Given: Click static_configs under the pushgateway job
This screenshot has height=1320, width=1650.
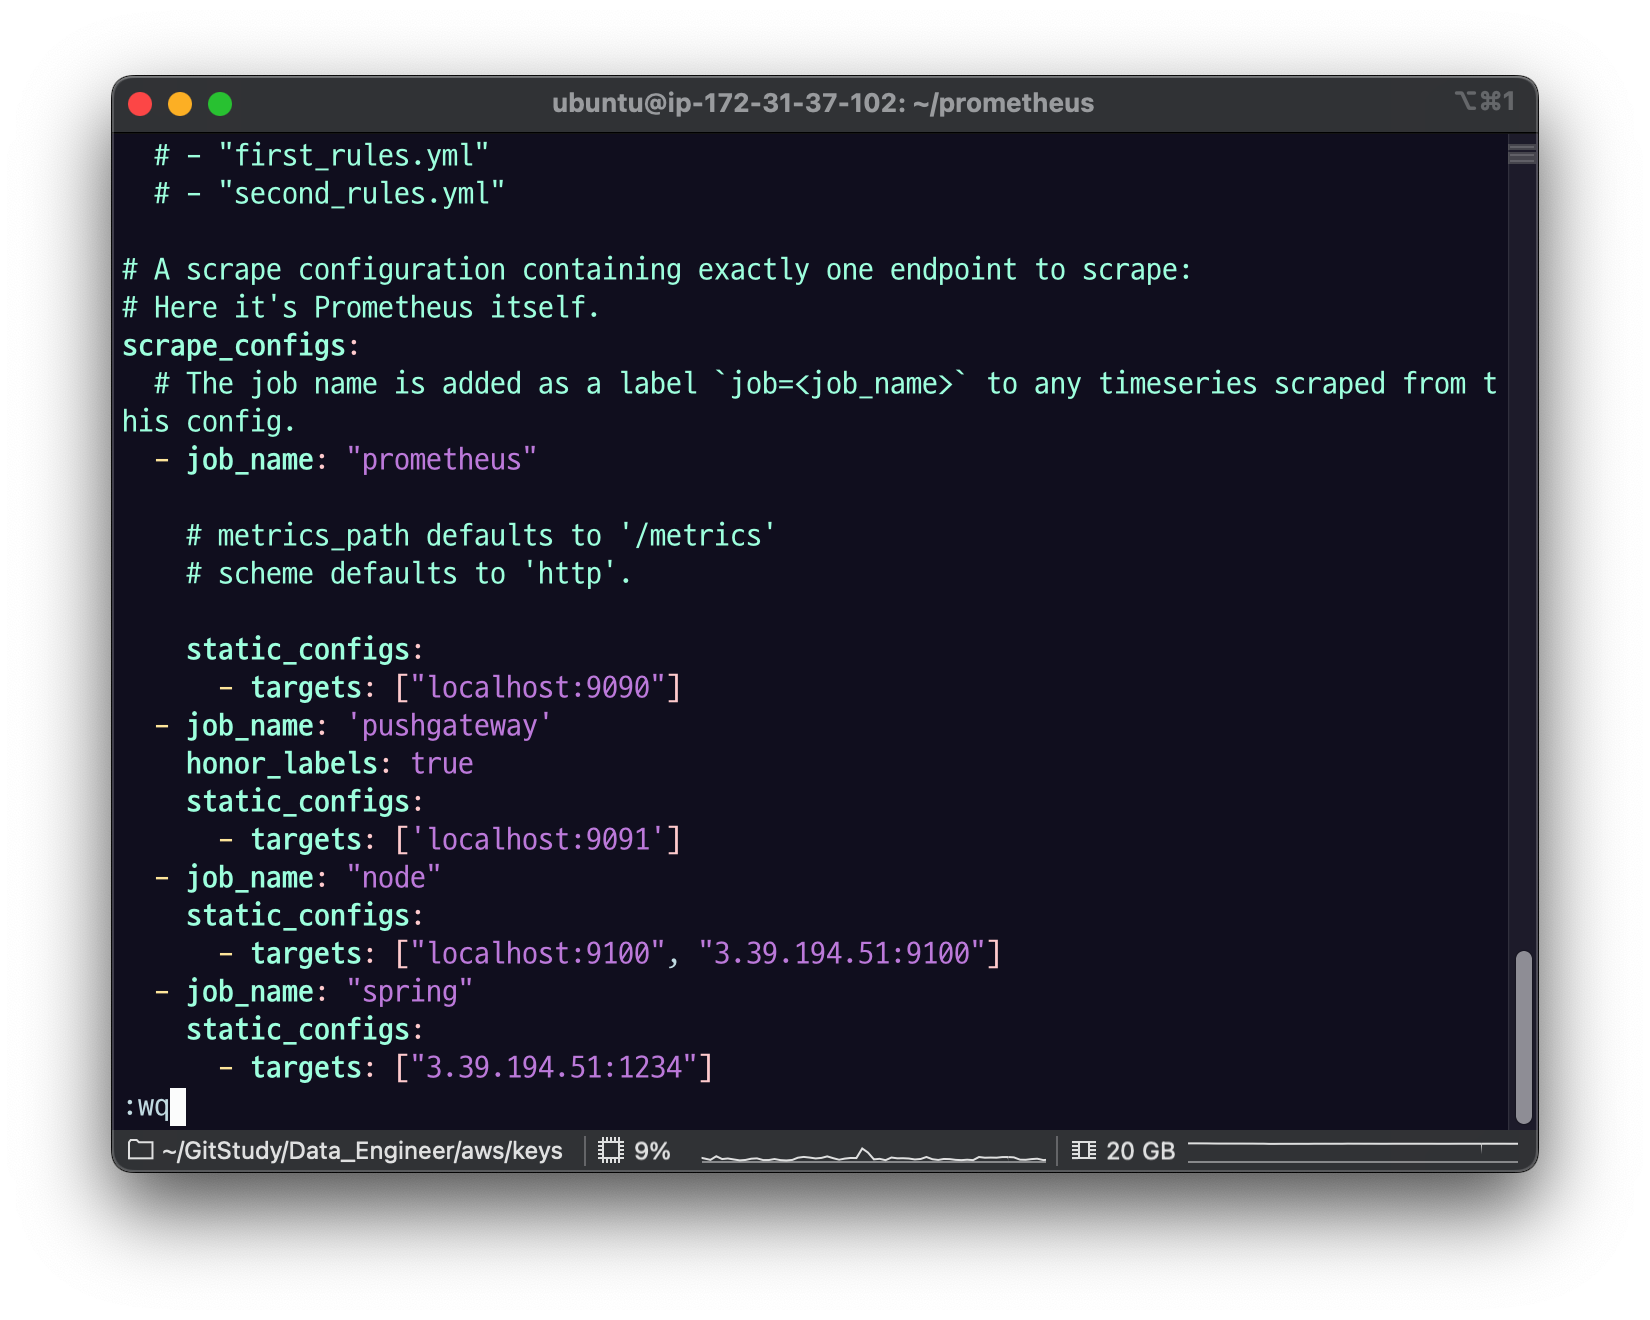Looking at the screenshot, I should click(298, 802).
